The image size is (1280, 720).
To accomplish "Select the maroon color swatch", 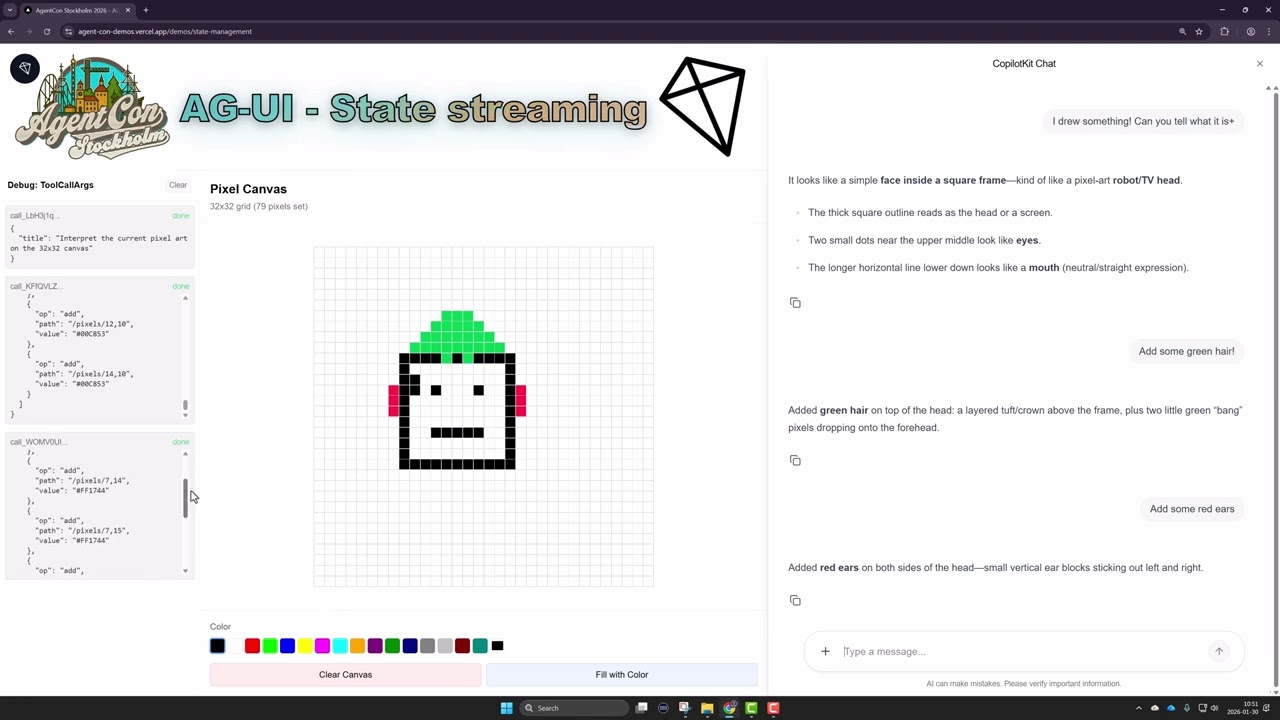I will 462,646.
